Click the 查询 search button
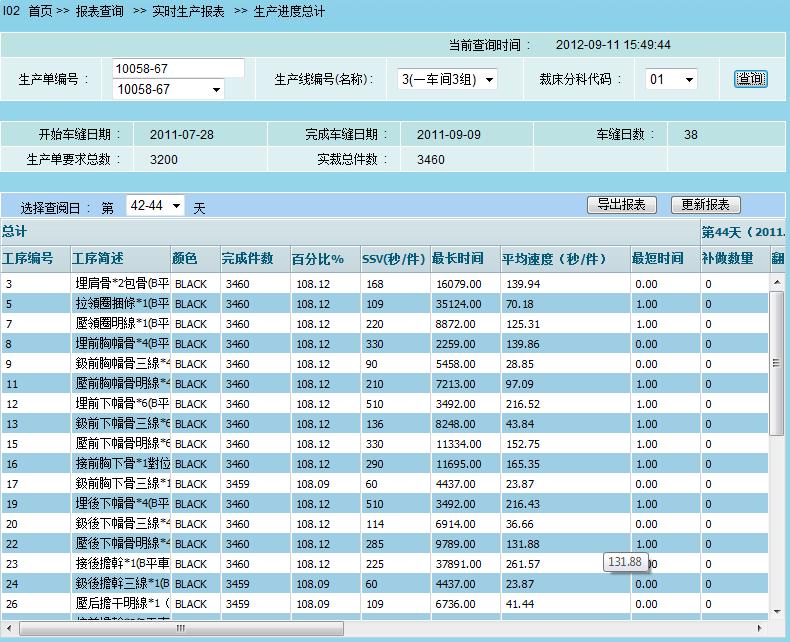The width and height of the screenshot is (790, 642). pyautogui.click(x=750, y=80)
